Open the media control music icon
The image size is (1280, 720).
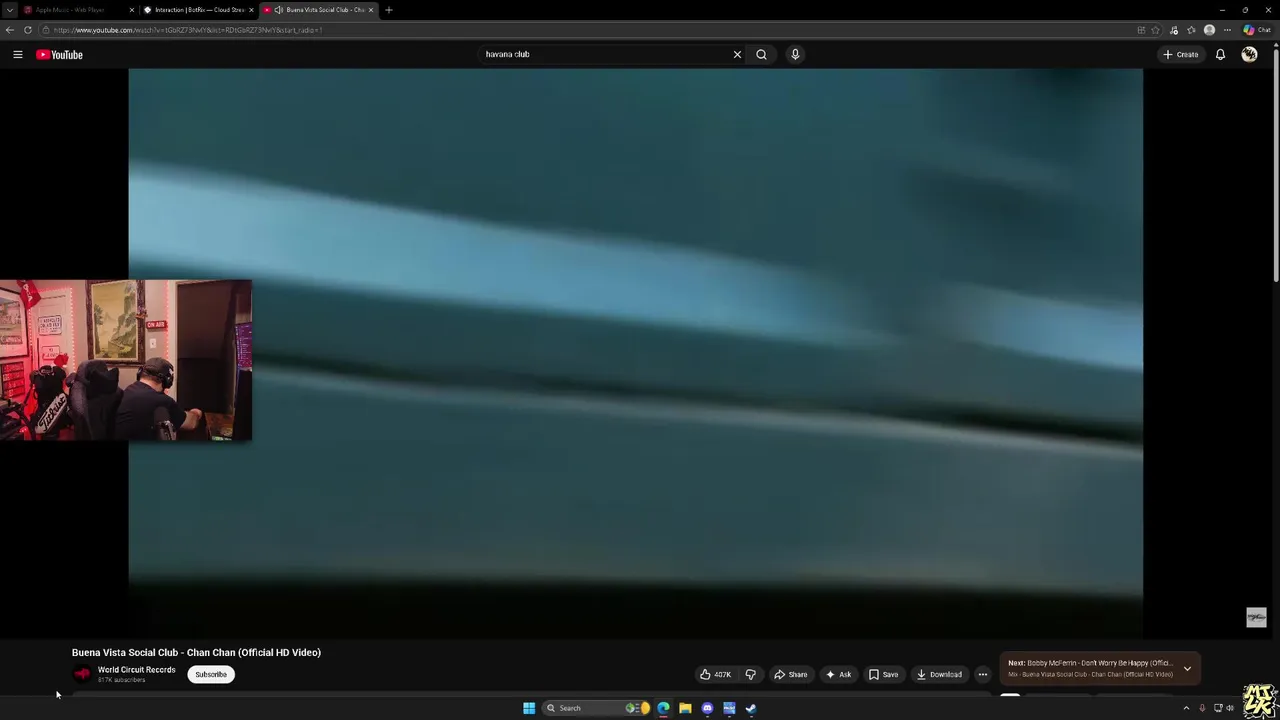pos(1174,30)
